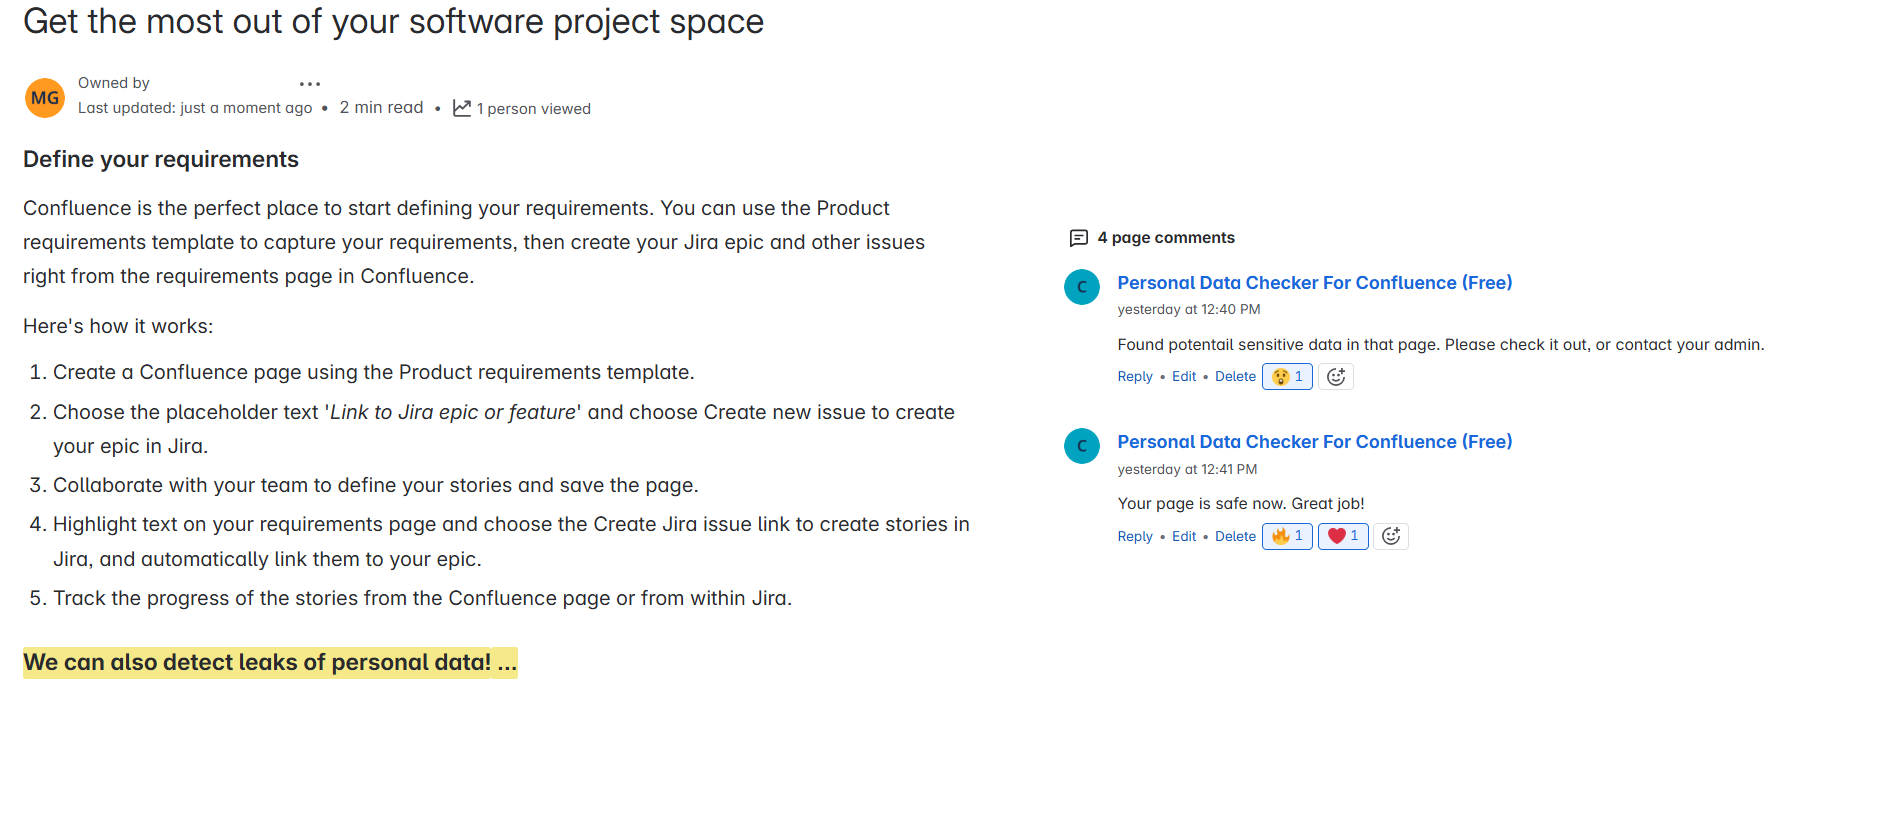Add a reaction to the first comment
This screenshot has height=818, width=1877.
[x=1336, y=377]
